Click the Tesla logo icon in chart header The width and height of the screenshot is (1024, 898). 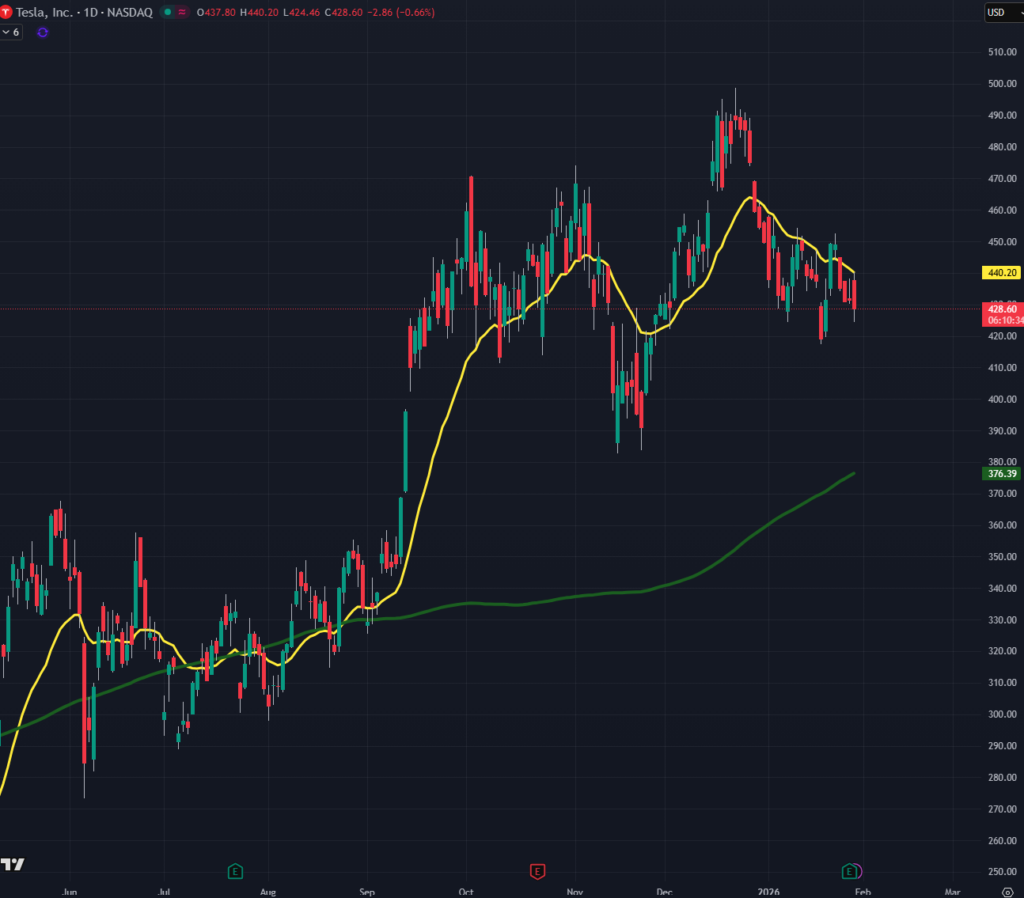8,12
